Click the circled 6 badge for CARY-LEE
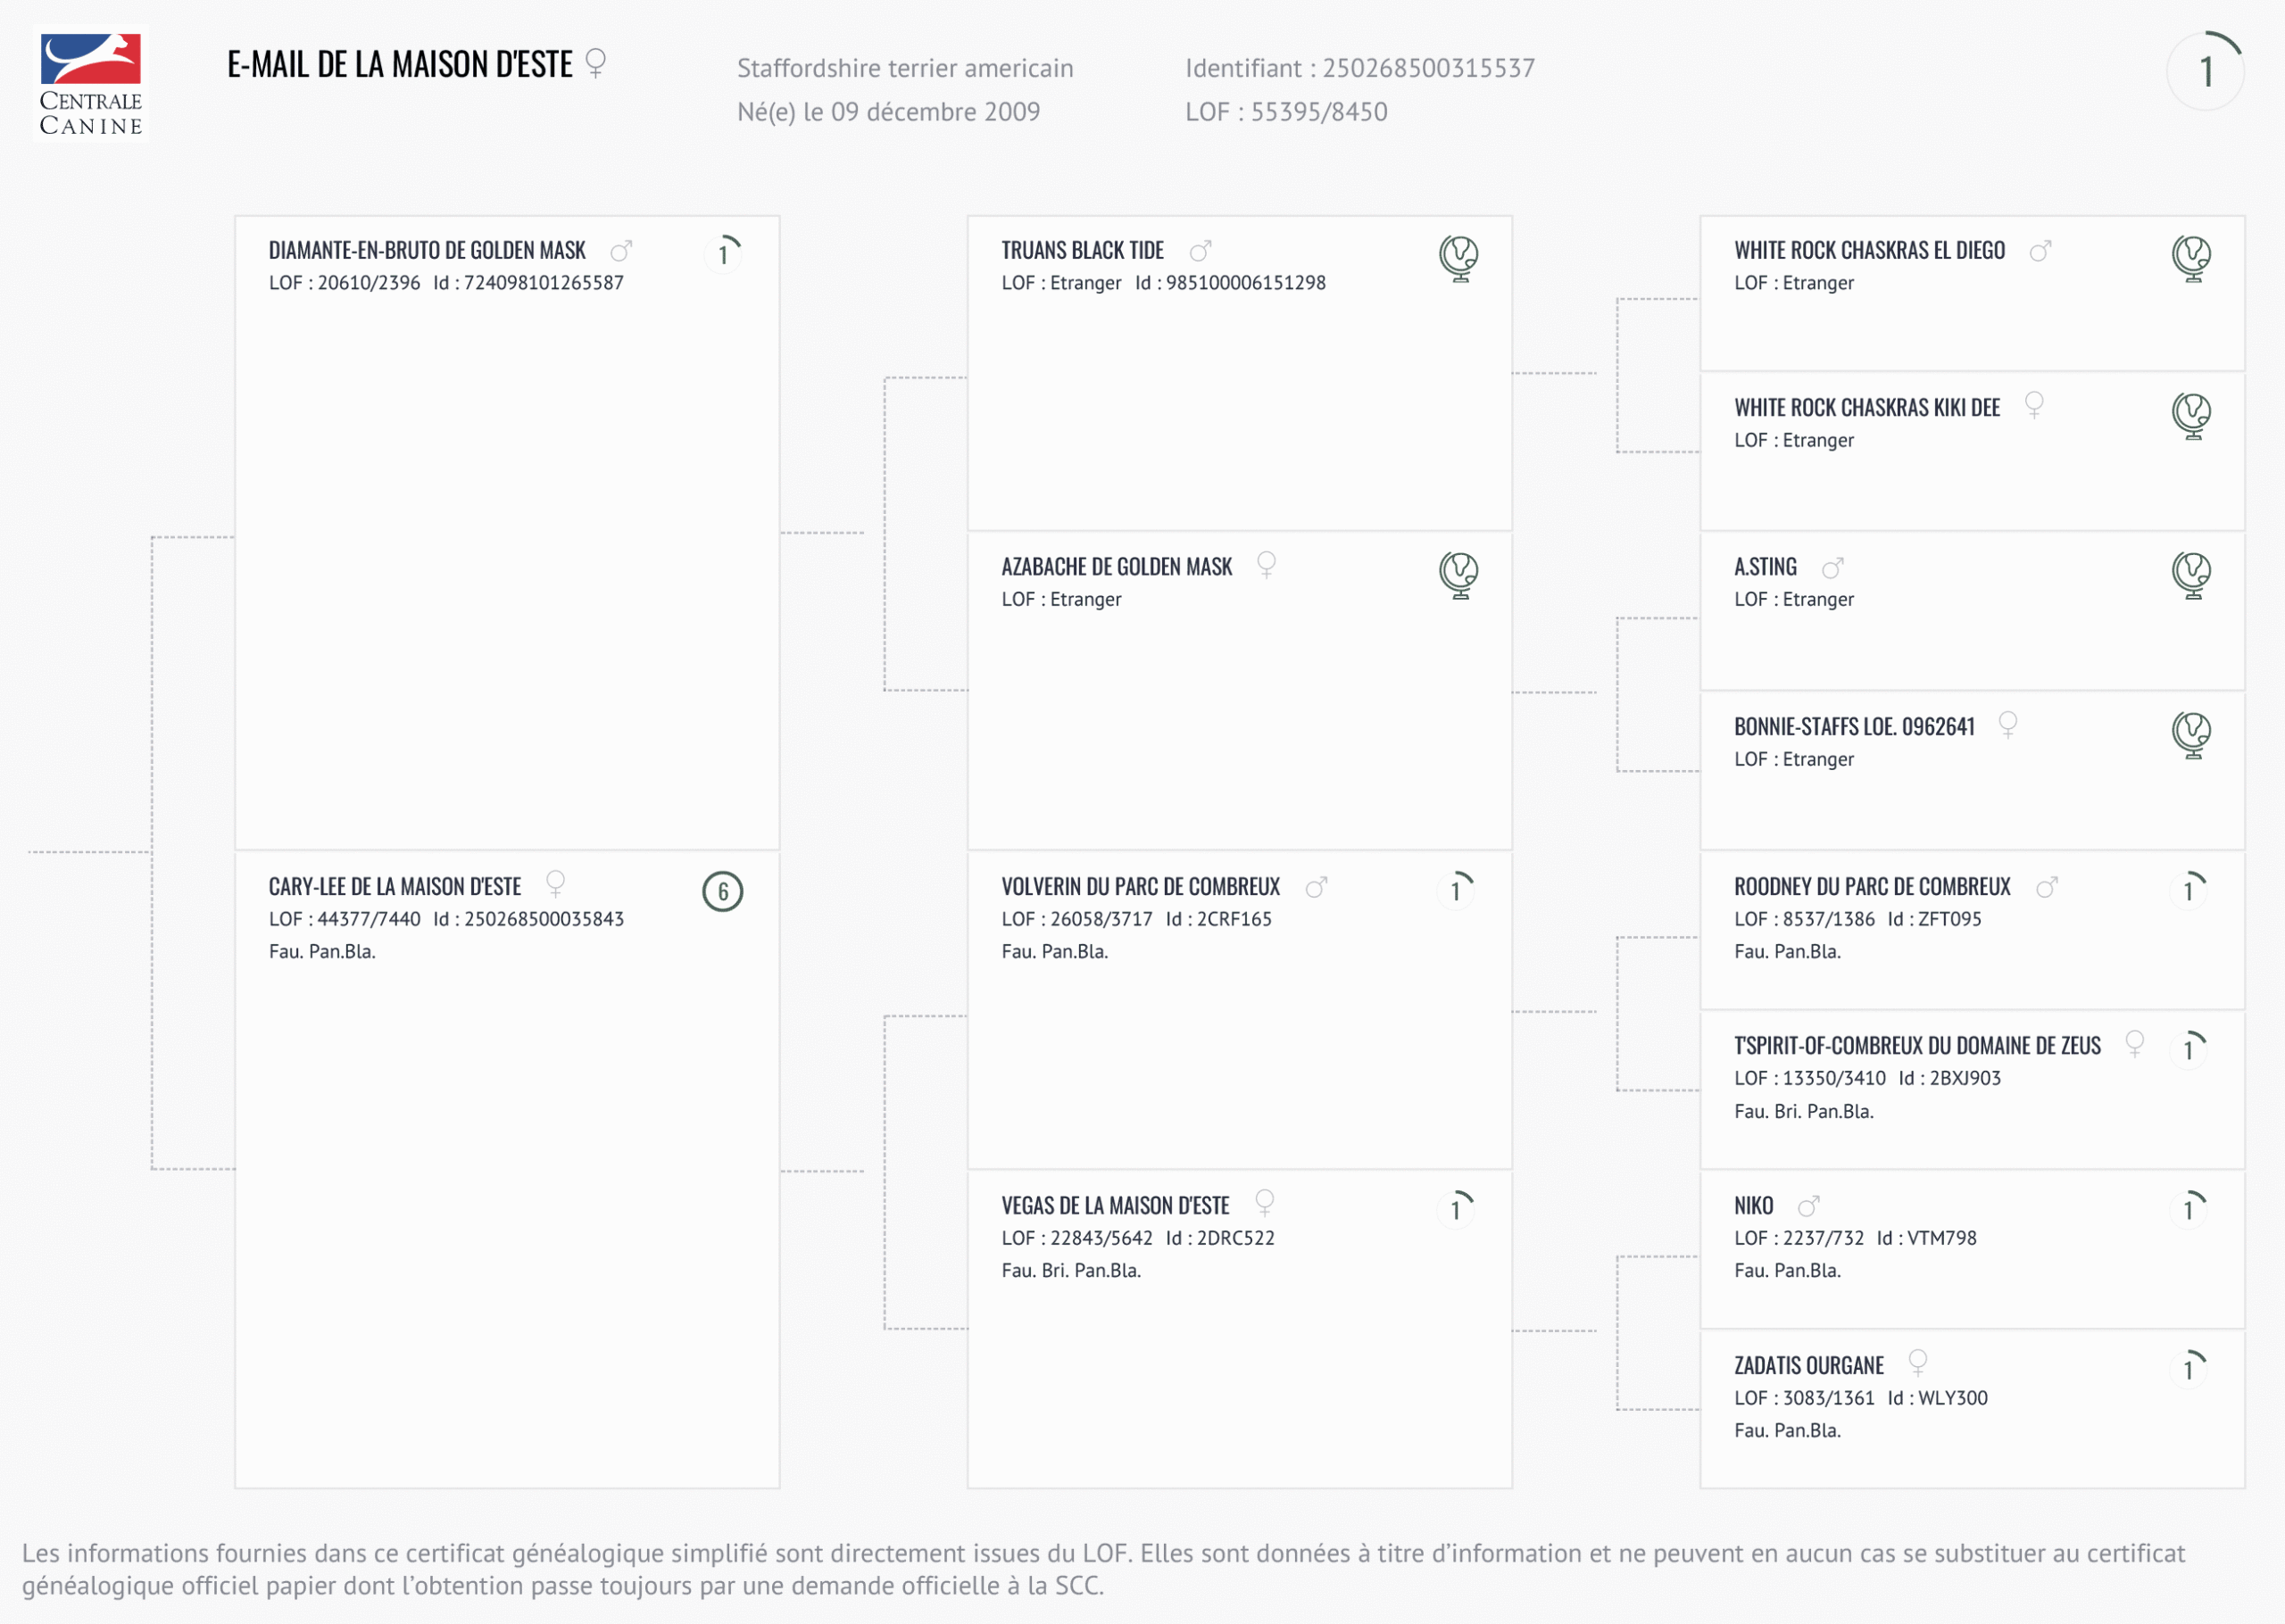This screenshot has height=1624, width=2285. click(x=722, y=891)
